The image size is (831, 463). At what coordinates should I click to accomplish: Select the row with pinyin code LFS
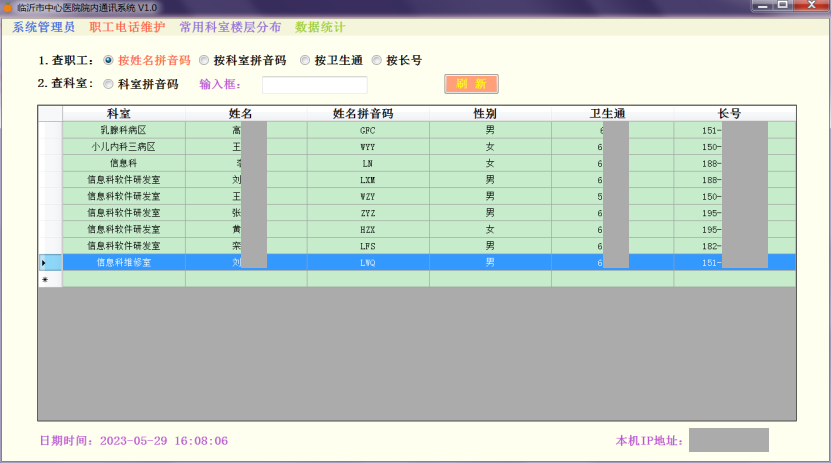368,246
